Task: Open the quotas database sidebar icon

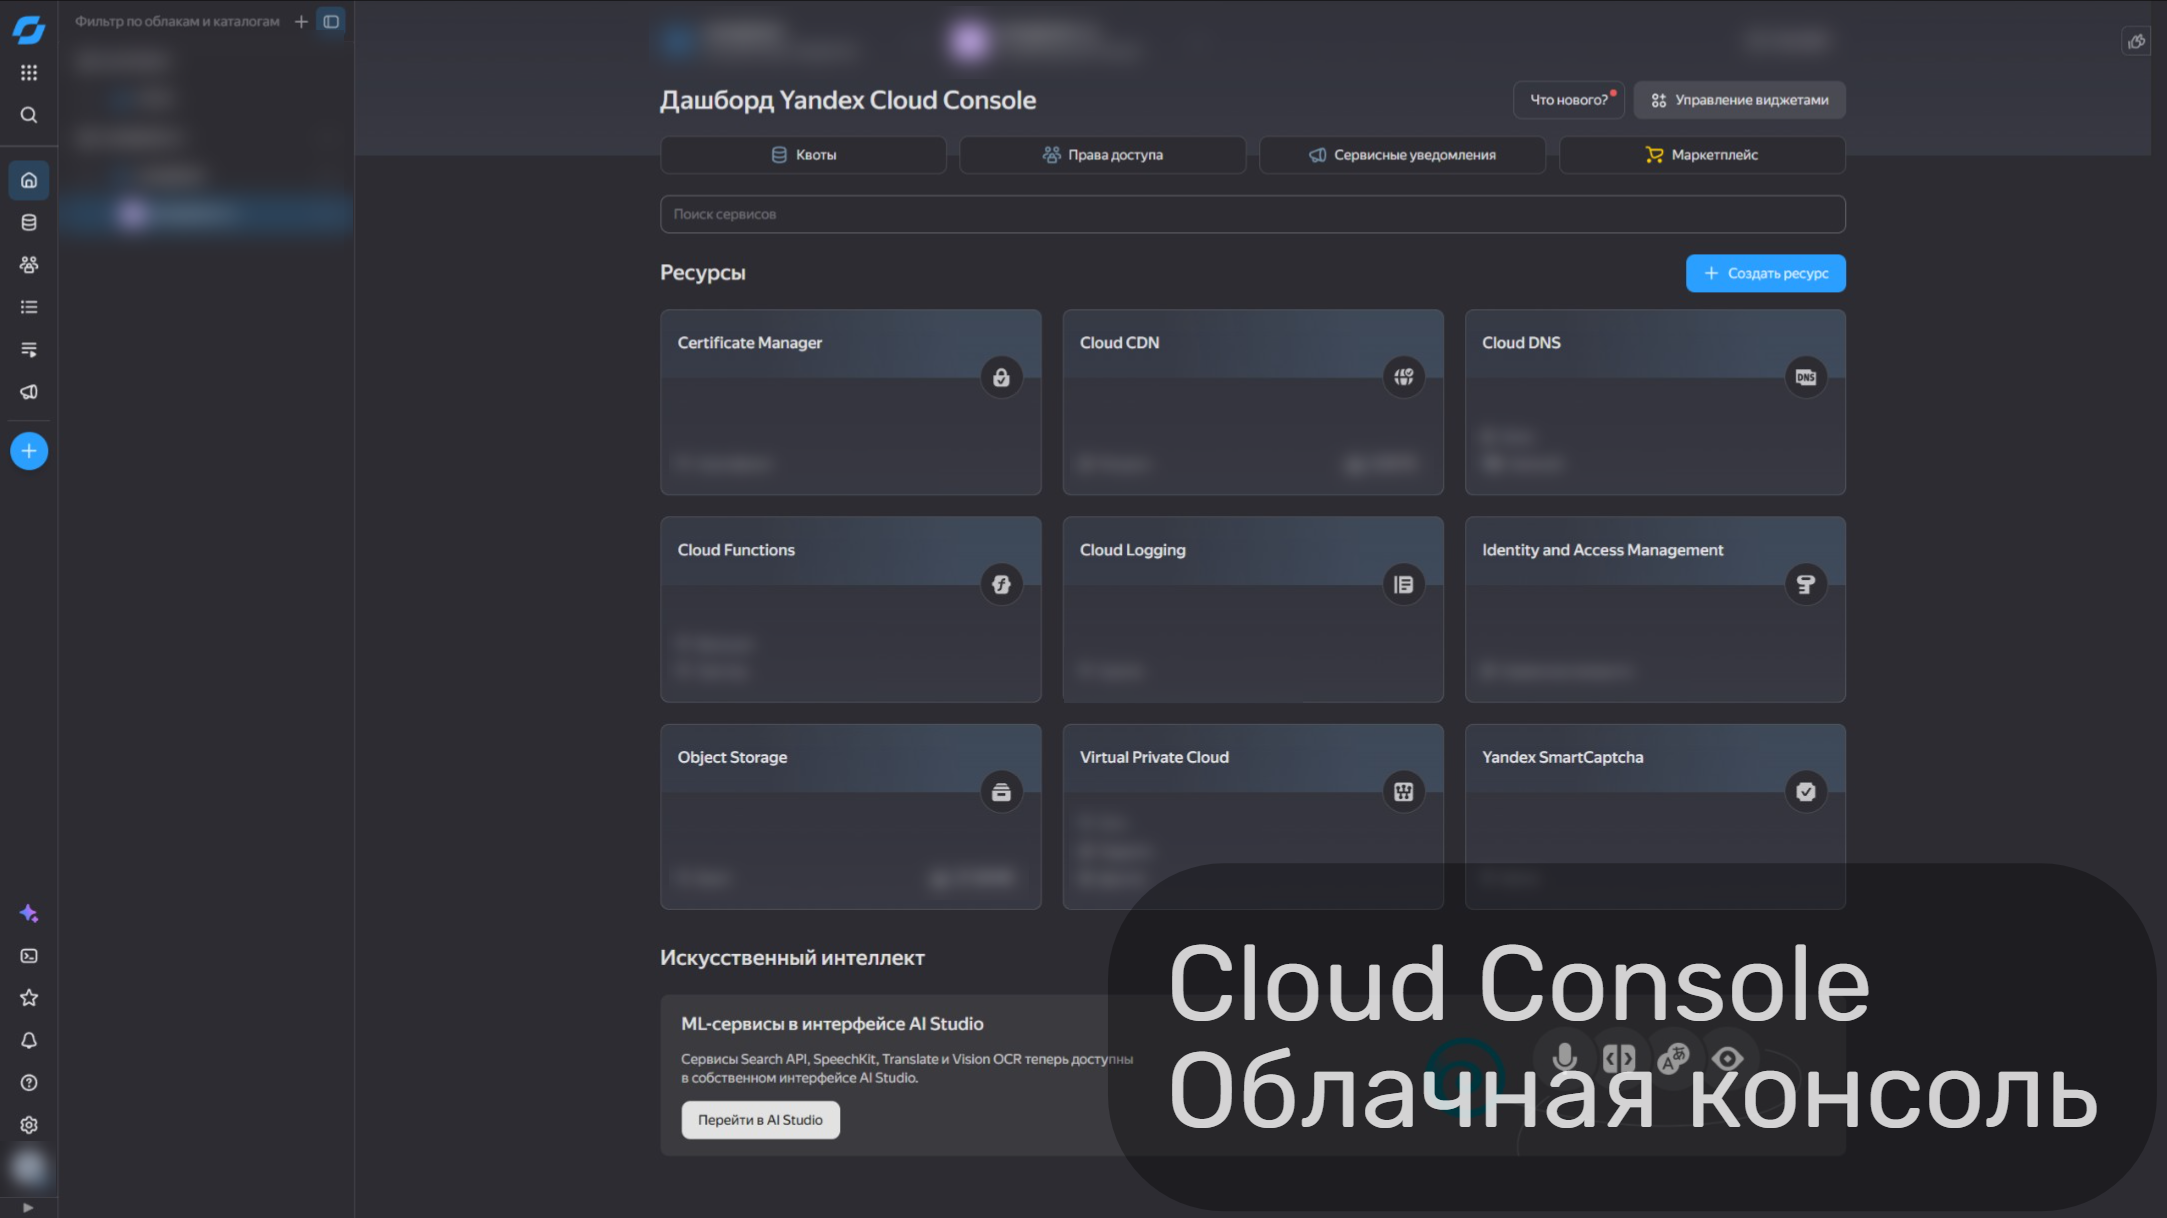Action: pyautogui.click(x=29, y=223)
